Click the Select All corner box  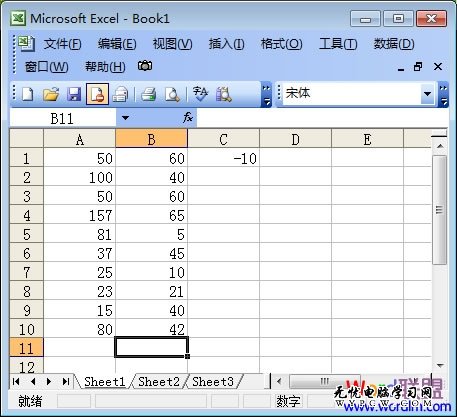click(x=27, y=139)
